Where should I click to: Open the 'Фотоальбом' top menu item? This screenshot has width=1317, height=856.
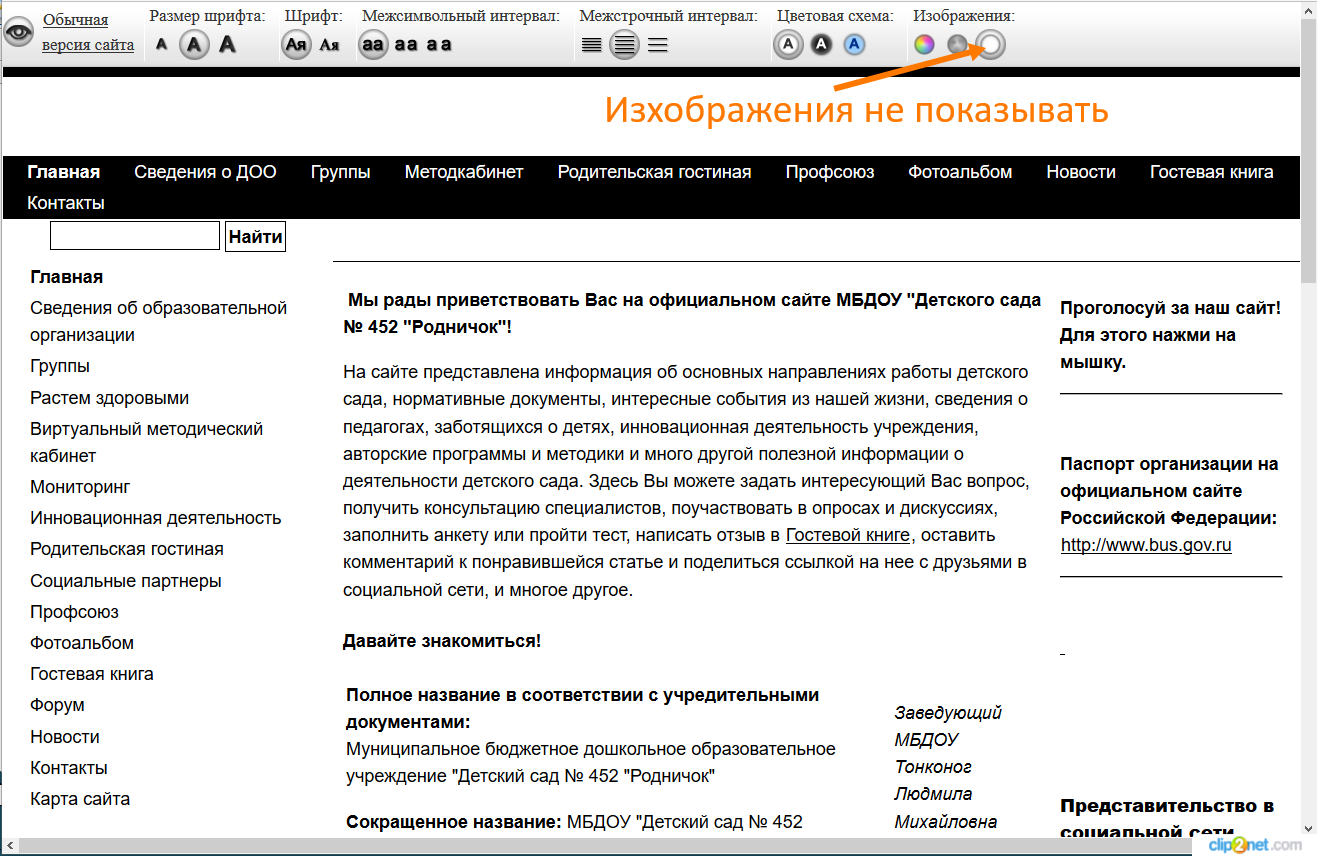click(x=960, y=172)
